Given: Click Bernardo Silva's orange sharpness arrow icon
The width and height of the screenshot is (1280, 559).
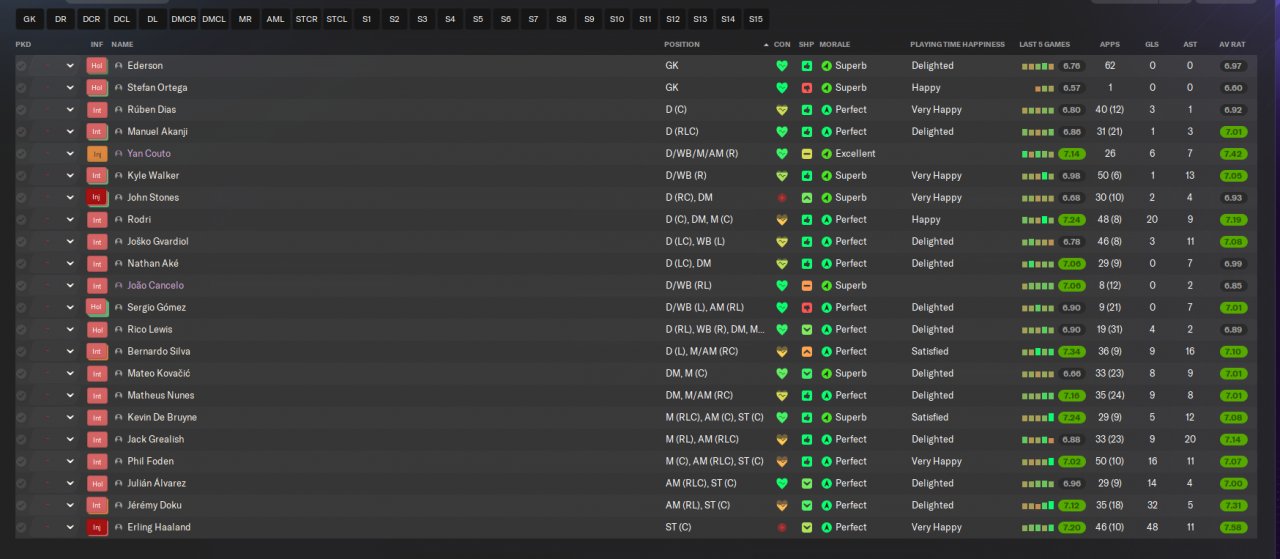Looking at the screenshot, I should [807, 352].
